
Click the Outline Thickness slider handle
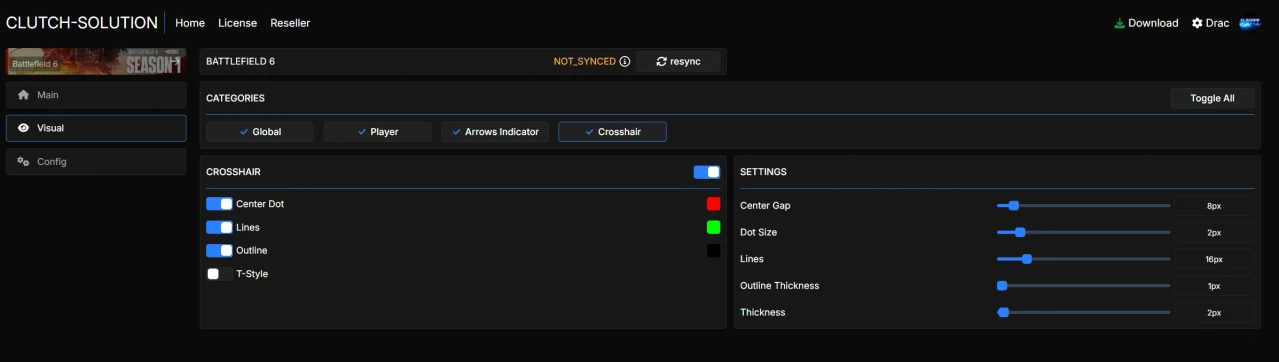click(x=1002, y=285)
